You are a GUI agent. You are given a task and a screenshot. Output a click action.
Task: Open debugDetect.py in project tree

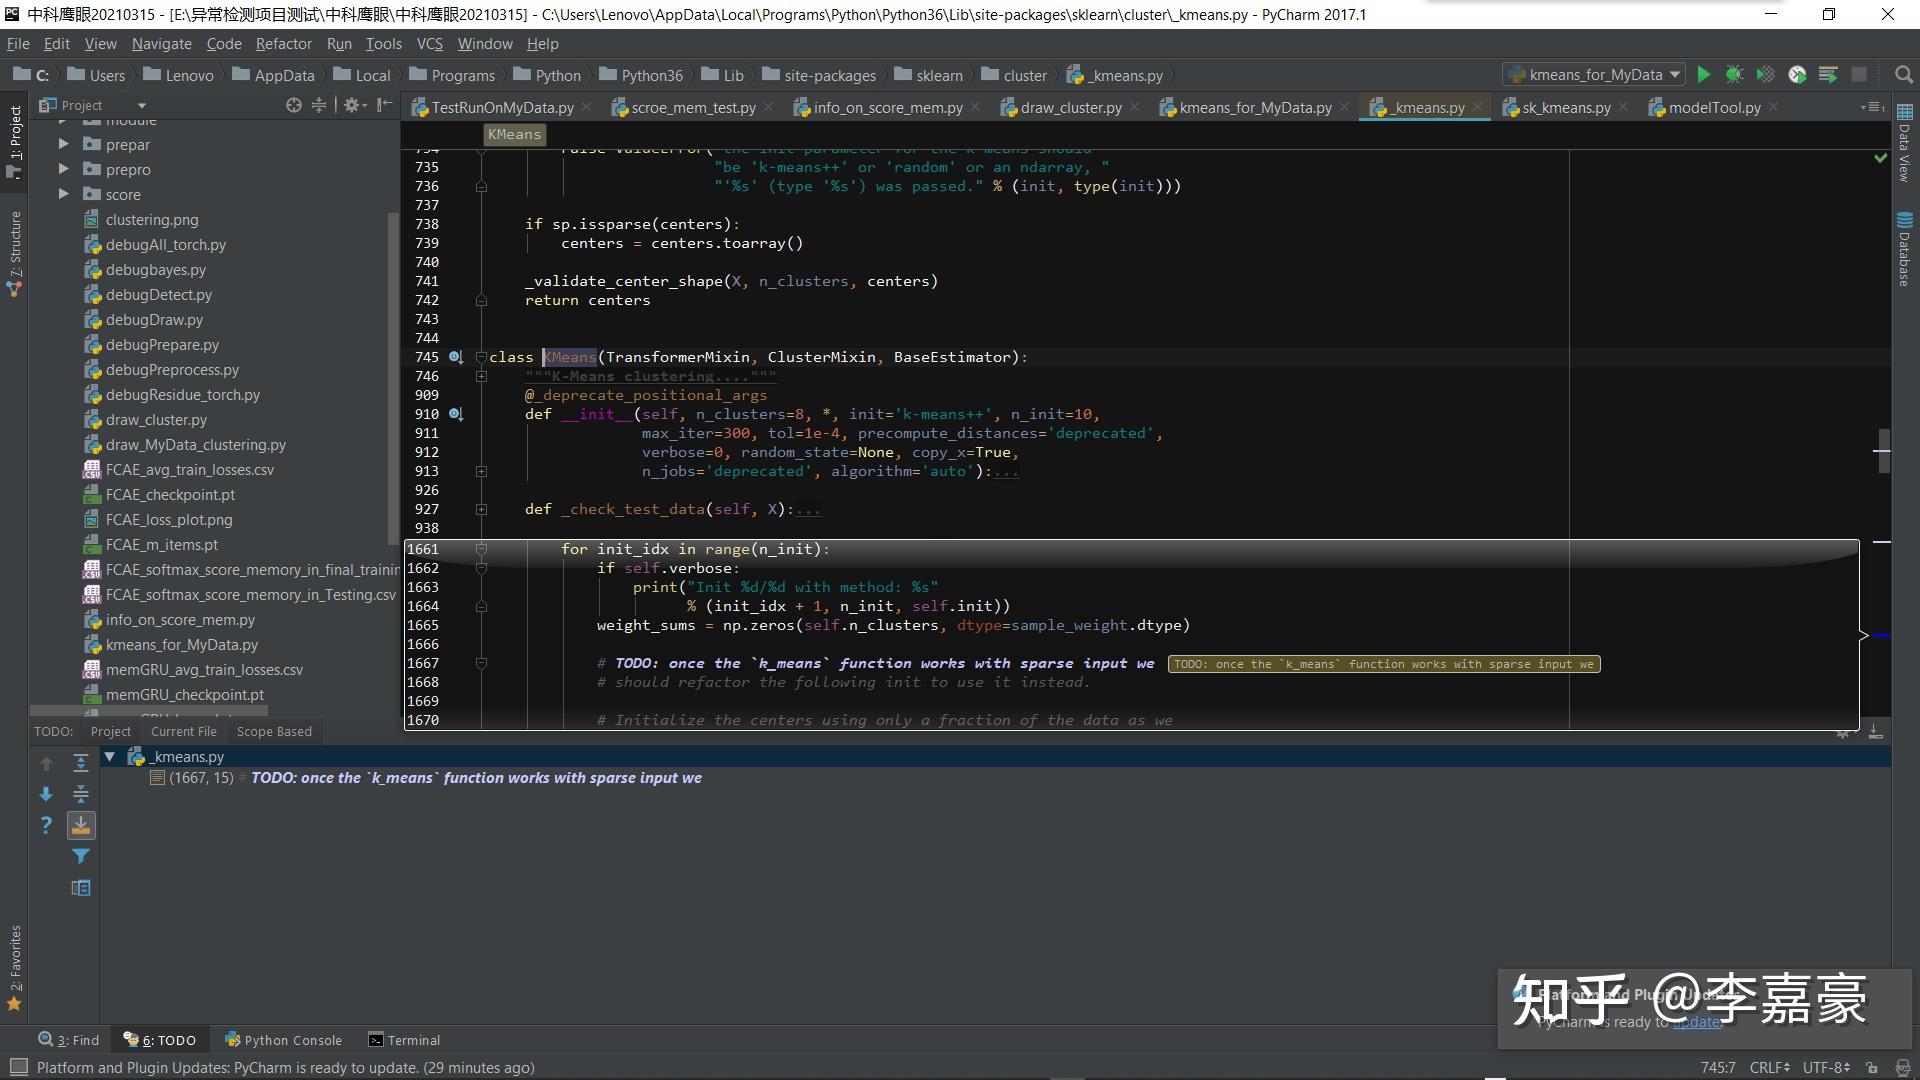pyautogui.click(x=159, y=295)
